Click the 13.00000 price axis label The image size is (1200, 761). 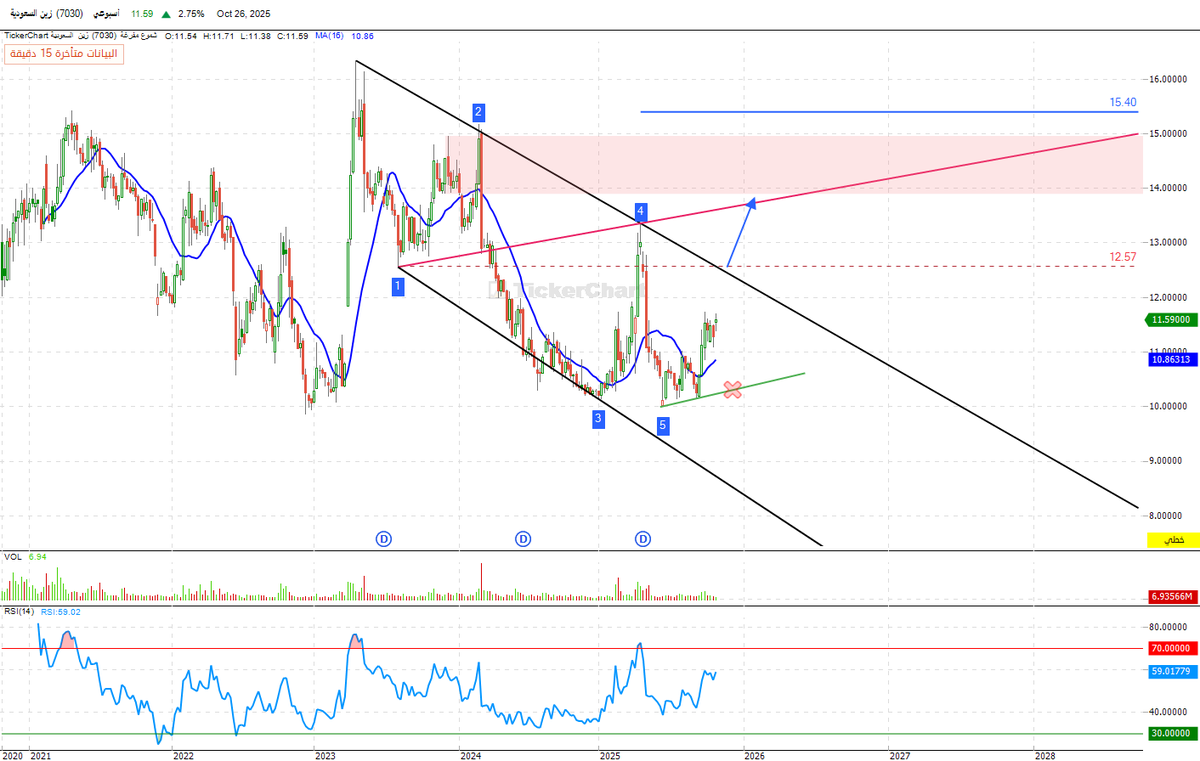[x=1169, y=243]
